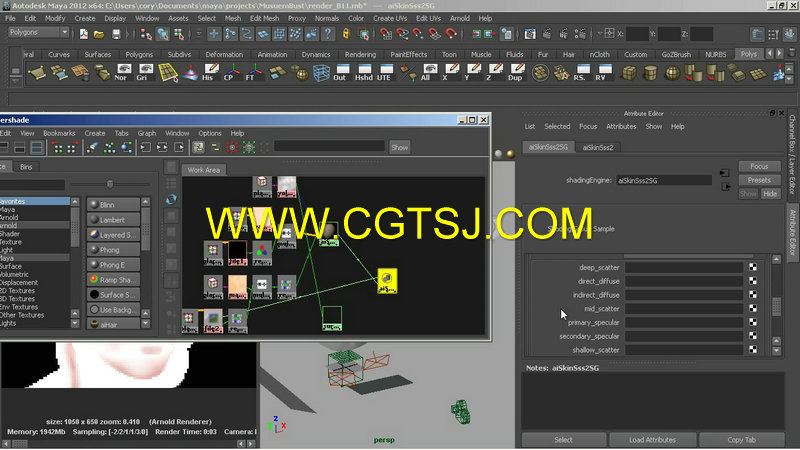Click map button for deep_scatter

pos(753,267)
